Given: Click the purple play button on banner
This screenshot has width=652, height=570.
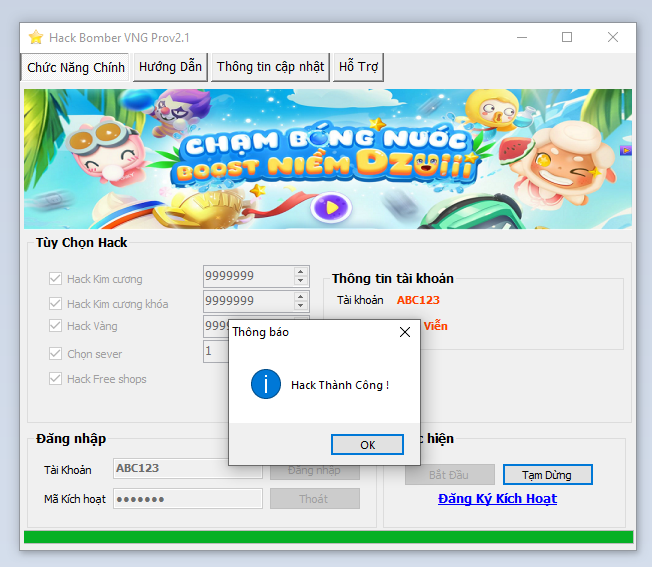Looking at the screenshot, I should tap(331, 207).
